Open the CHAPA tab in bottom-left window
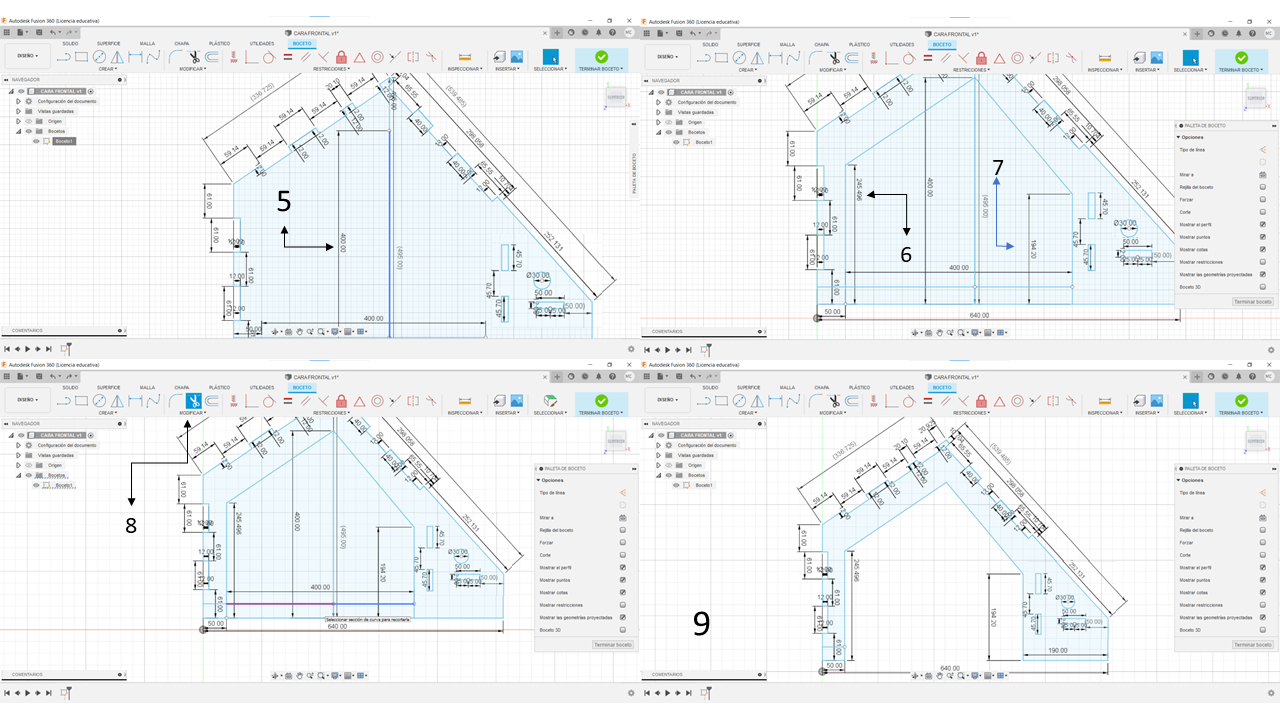This screenshot has width=1280, height=720. 181,388
